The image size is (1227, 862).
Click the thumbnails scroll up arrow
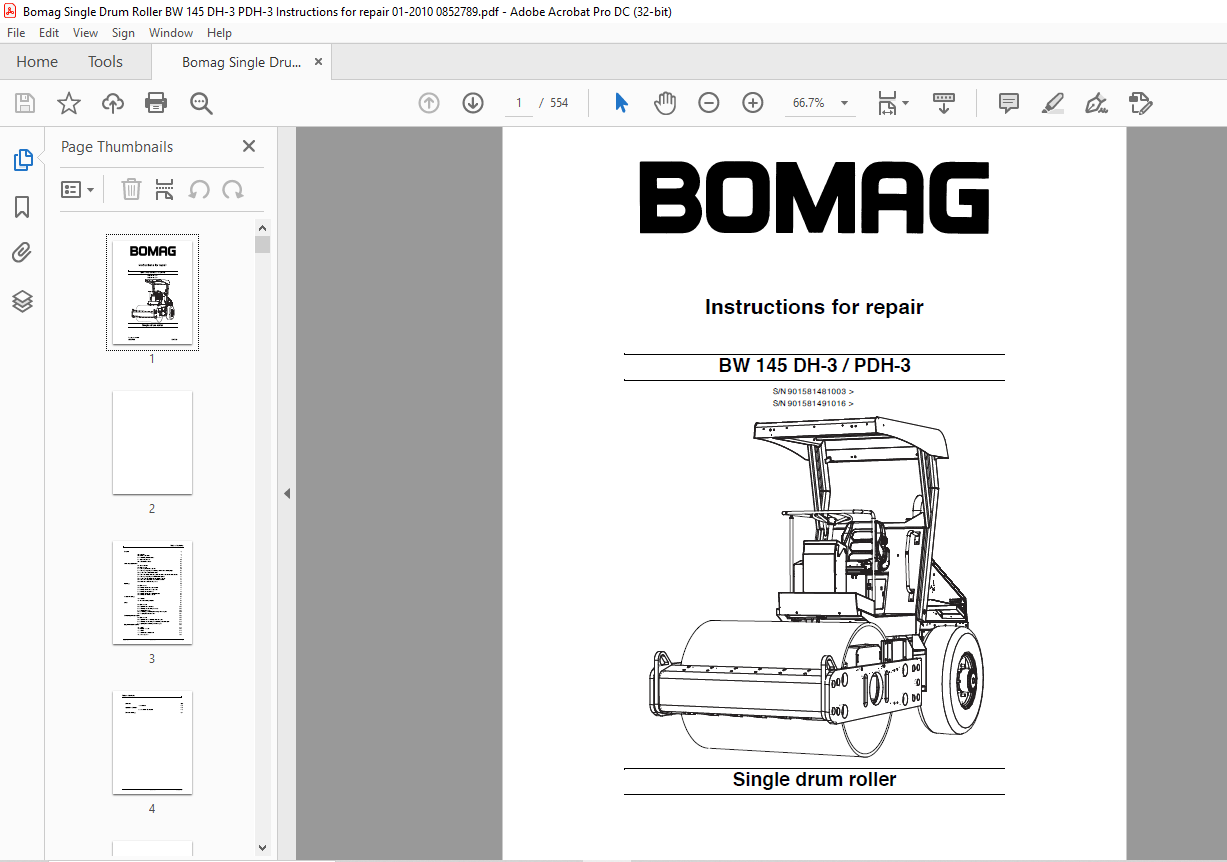(262, 227)
